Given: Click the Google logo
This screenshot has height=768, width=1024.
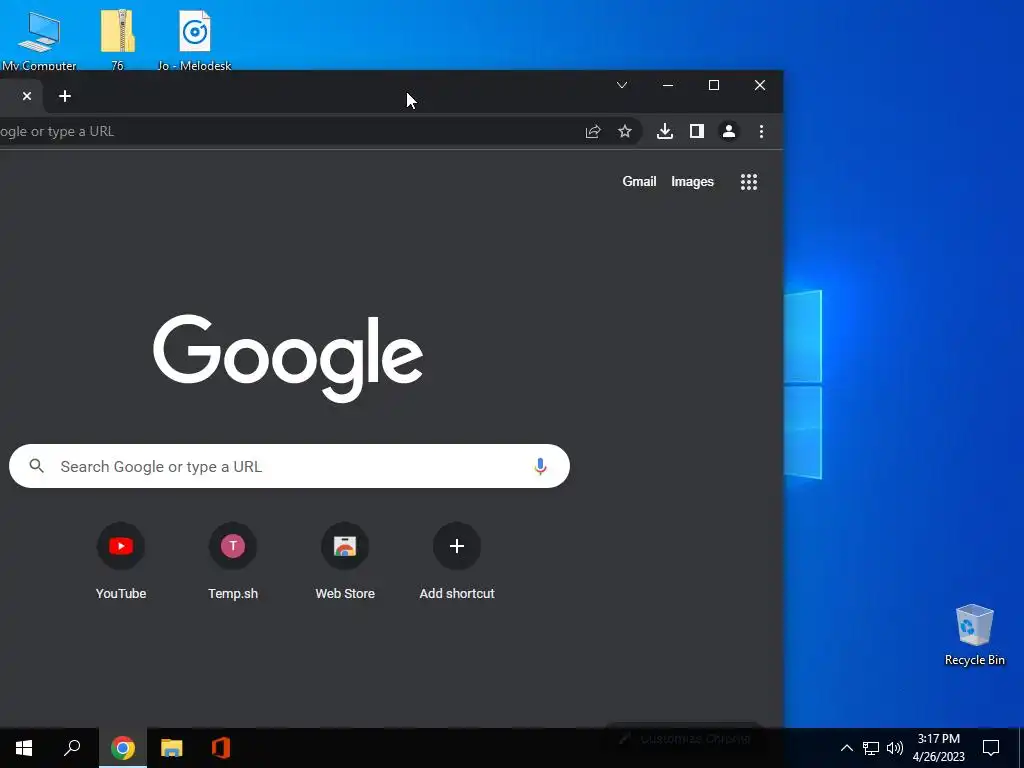Looking at the screenshot, I should 288,358.
